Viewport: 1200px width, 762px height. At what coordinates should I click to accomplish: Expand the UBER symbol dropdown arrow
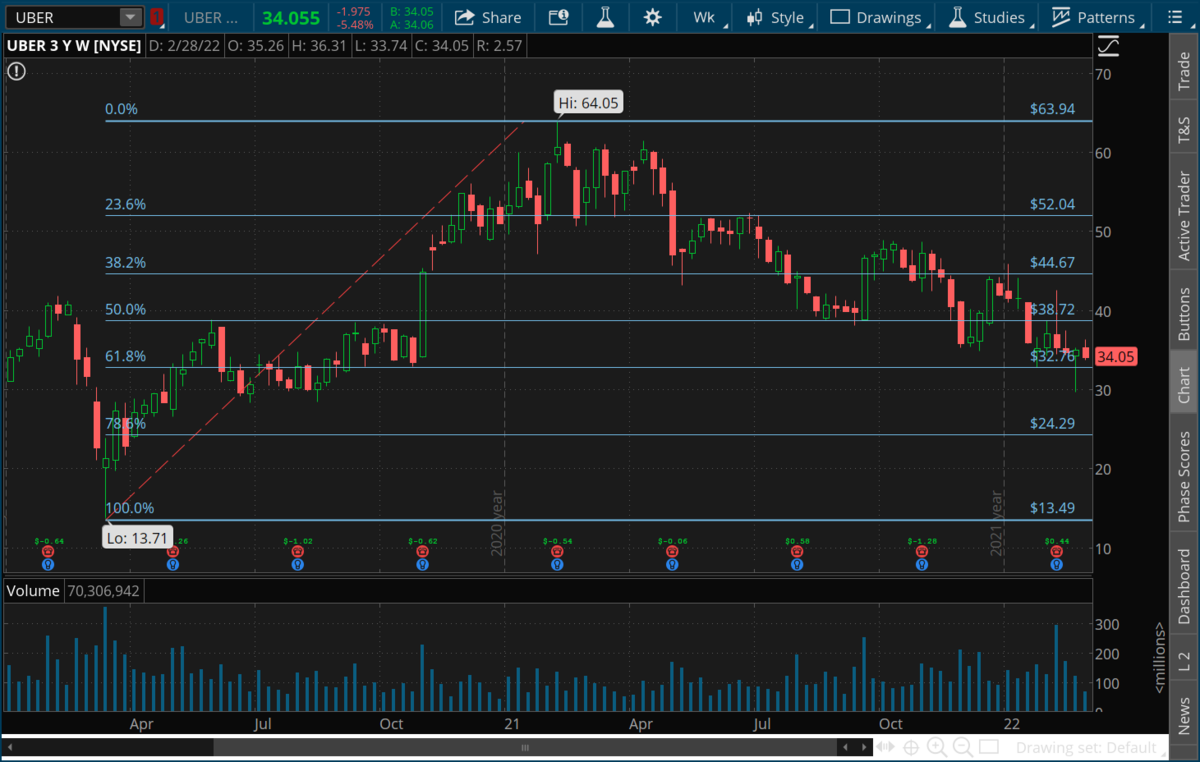[131, 17]
